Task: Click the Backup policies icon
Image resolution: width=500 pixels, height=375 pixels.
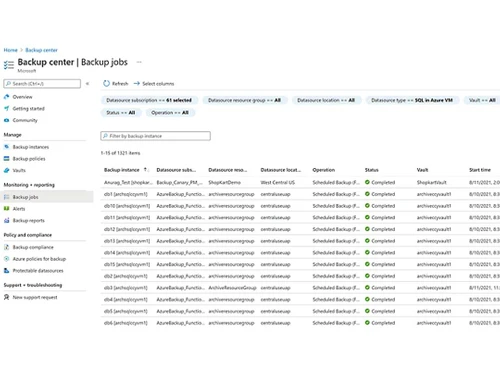Action: pos(6,159)
